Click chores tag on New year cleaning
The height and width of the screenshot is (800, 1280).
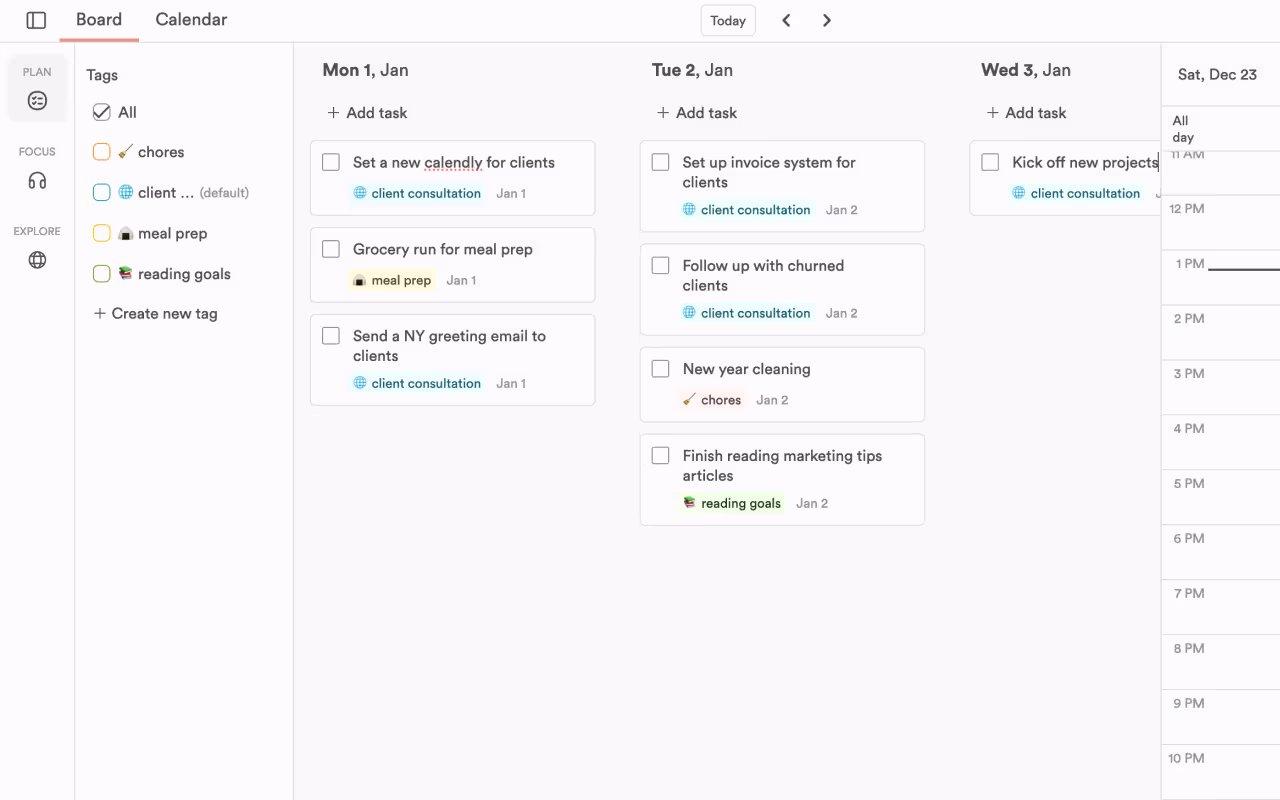pyautogui.click(x=712, y=400)
